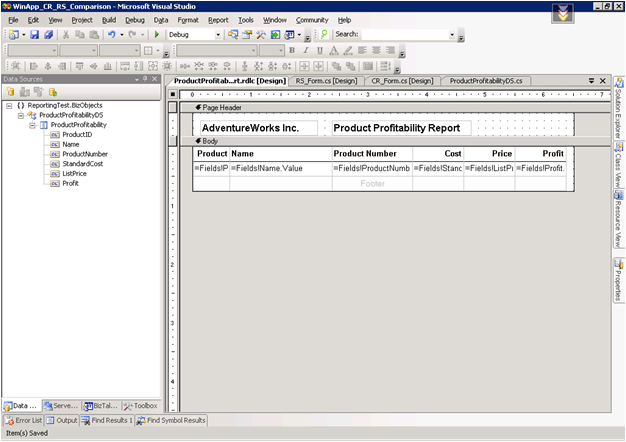Open the active files dropdown beside the tab strip
The width and height of the screenshot is (626, 442).
(x=591, y=81)
